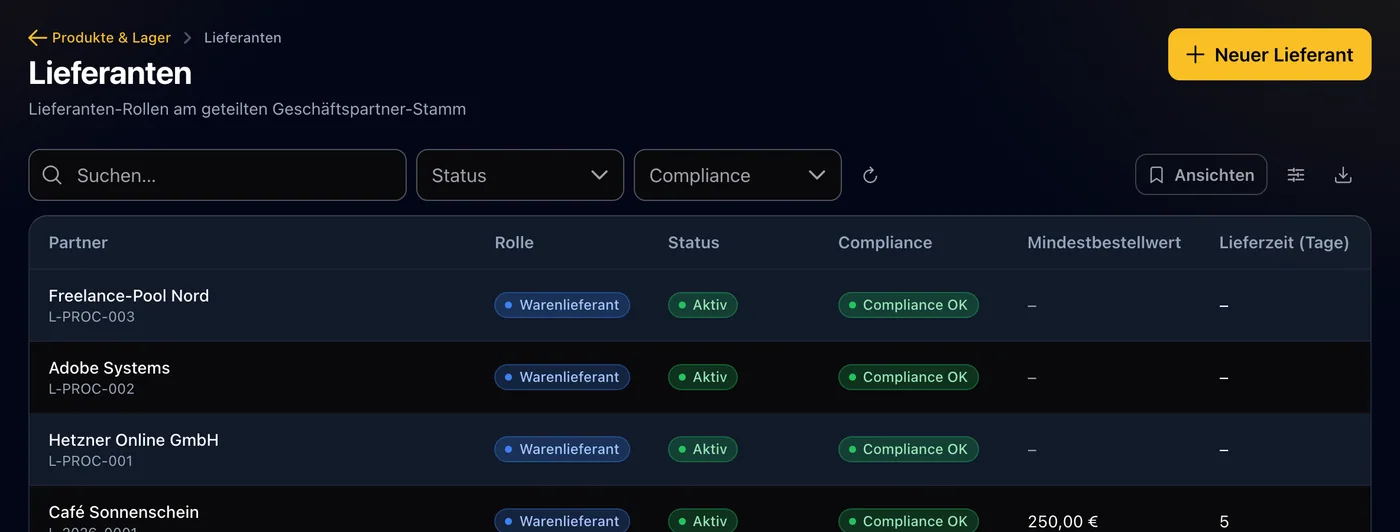This screenshot has height=532, width=1400.
Task: Click the Aktiv badge of Adobe Systems
Action: pyautogui.click(x=702, y=377)
